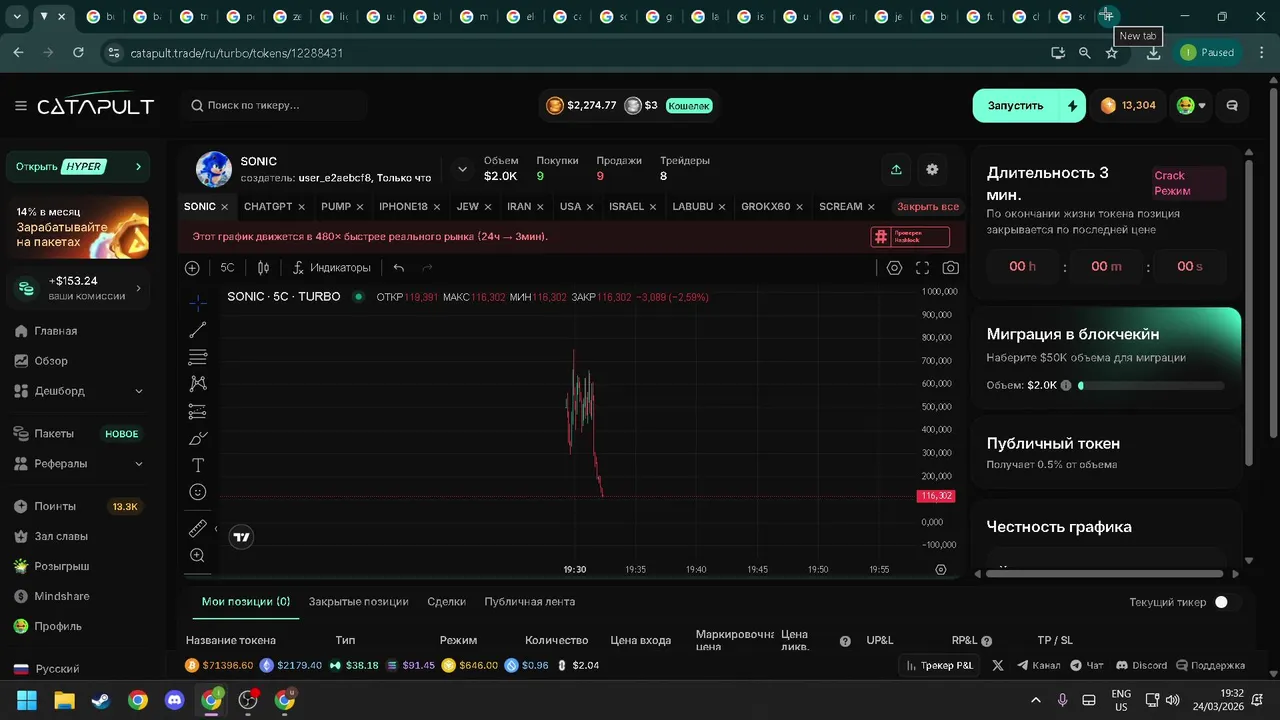Viewport: 1280px width, 720px height.
Task: Collapse the drawing toolbar with side arrow
Action: [216, 529]
